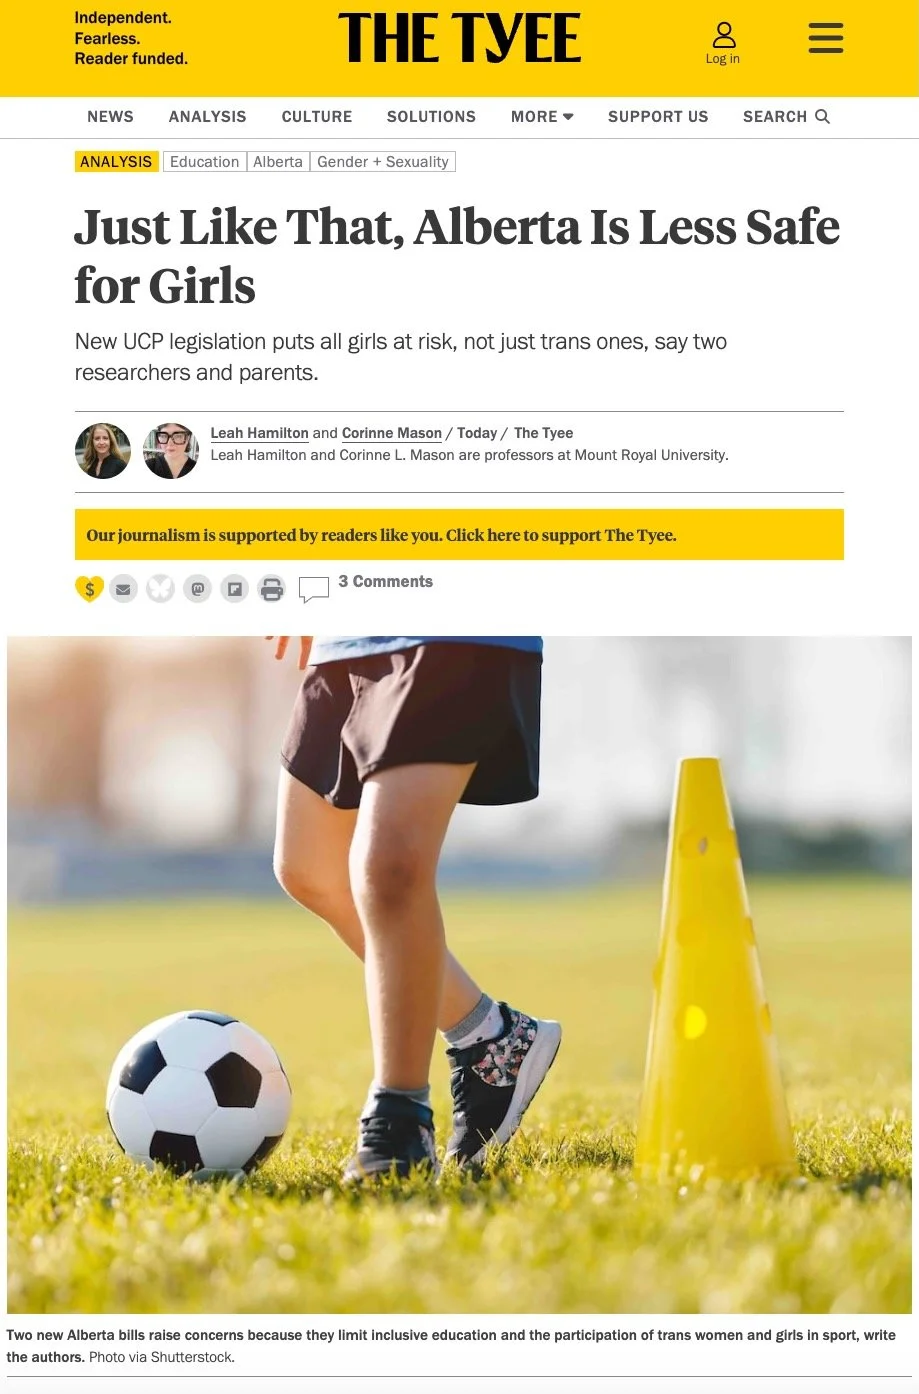This screenshot has width=919, height=1394.
Task: Click the SUPPORT US link
Action: 658,117
